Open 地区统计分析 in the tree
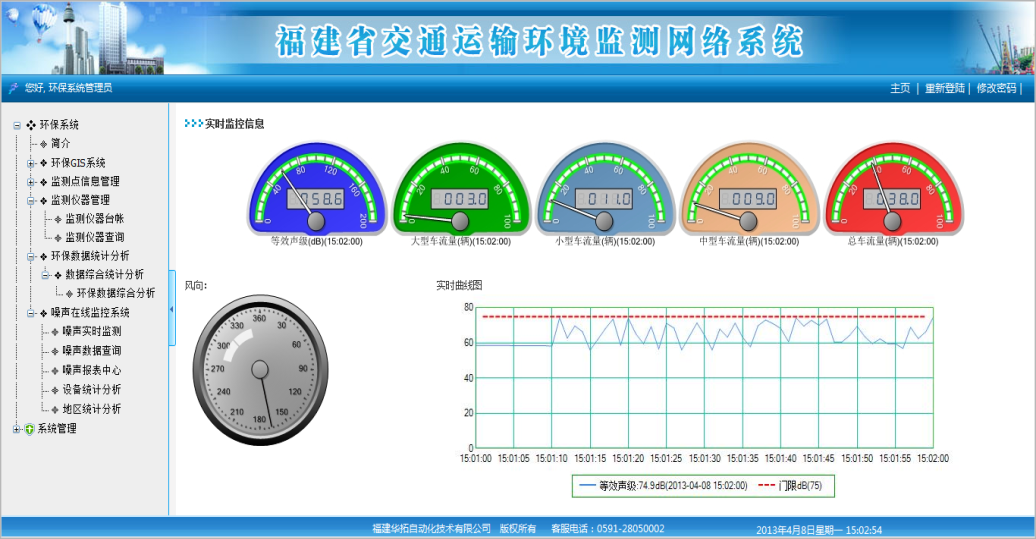This screenshot has width=1036, height=539. (92, 409)
